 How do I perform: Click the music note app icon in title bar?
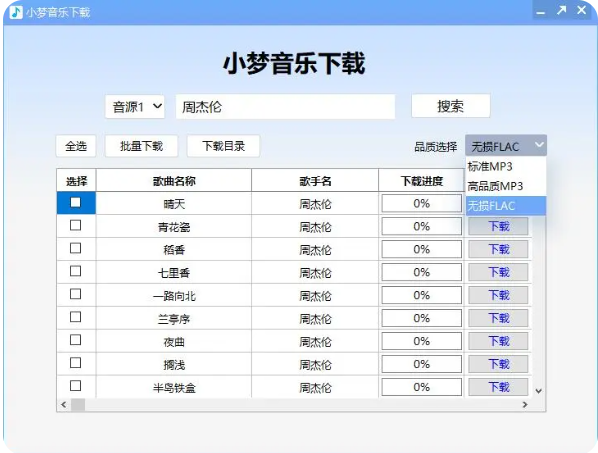pyautogui.click(x=16, y=12)
